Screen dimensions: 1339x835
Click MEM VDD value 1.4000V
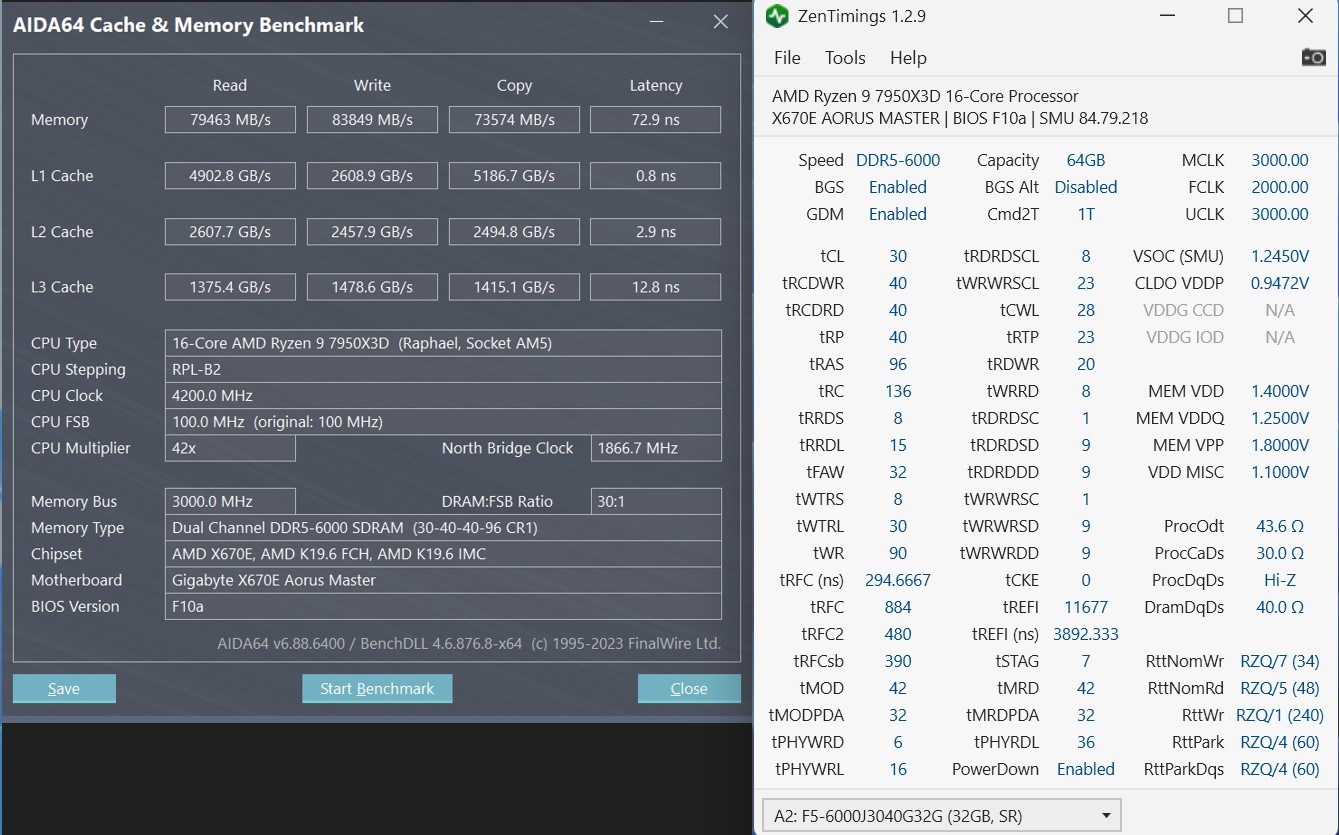click(1280, 391)
